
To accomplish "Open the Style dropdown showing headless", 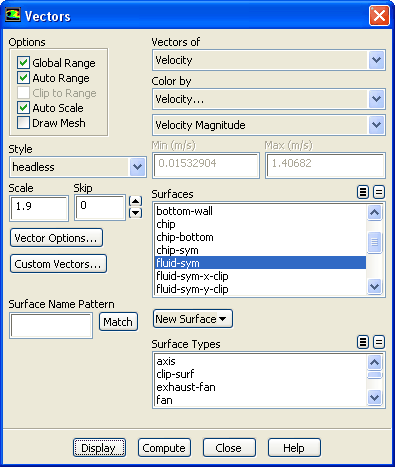I will coord(137,167).
